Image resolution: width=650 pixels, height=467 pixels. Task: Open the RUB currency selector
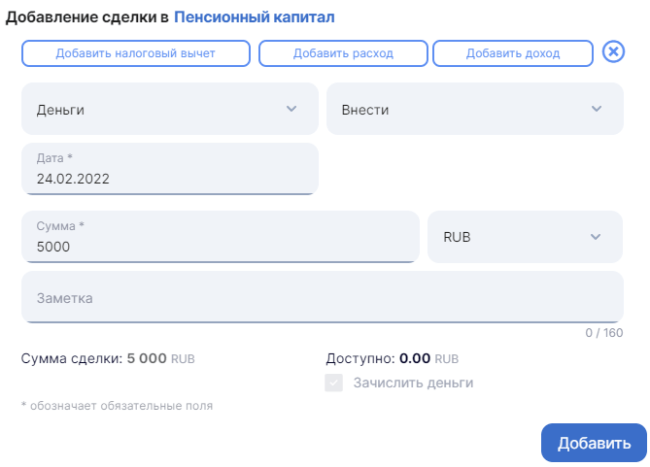coord(510,237)
